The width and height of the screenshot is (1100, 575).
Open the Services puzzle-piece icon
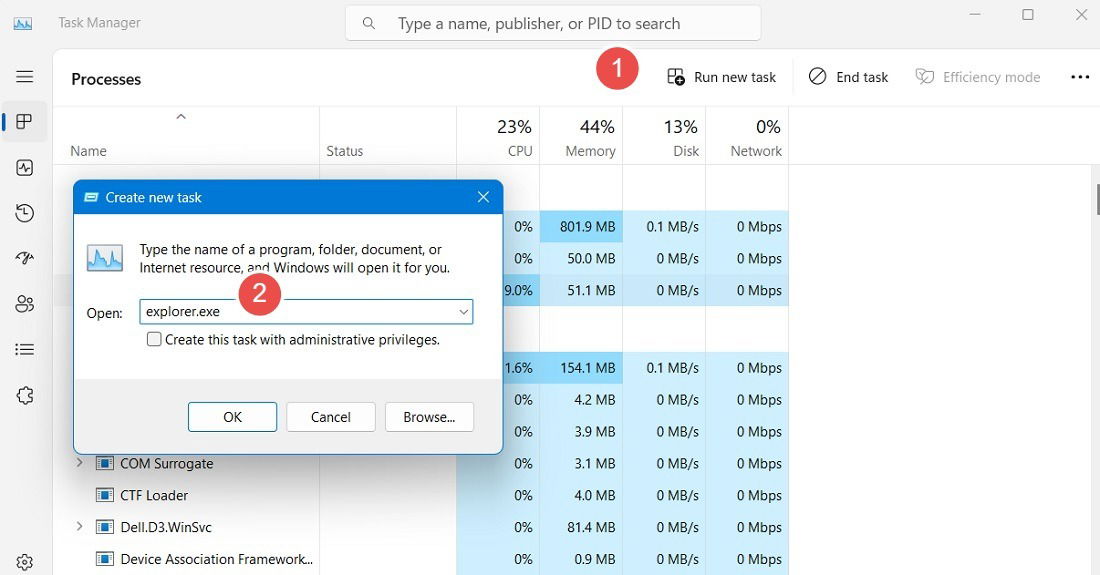pyautogui.click(x=25, y=395)
